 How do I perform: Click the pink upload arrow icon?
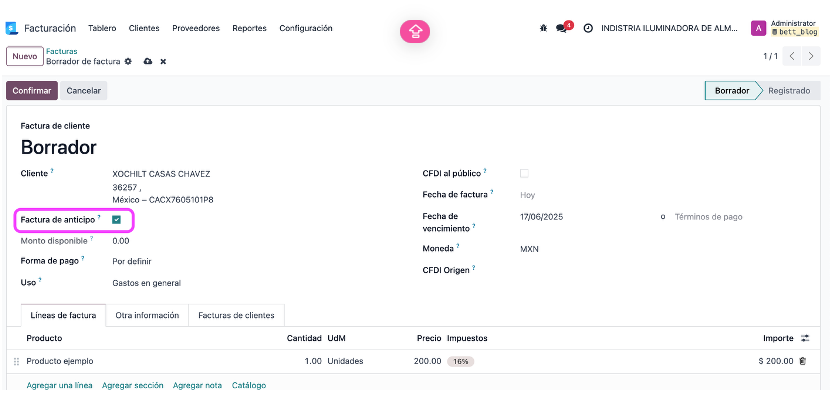(415, 32)
